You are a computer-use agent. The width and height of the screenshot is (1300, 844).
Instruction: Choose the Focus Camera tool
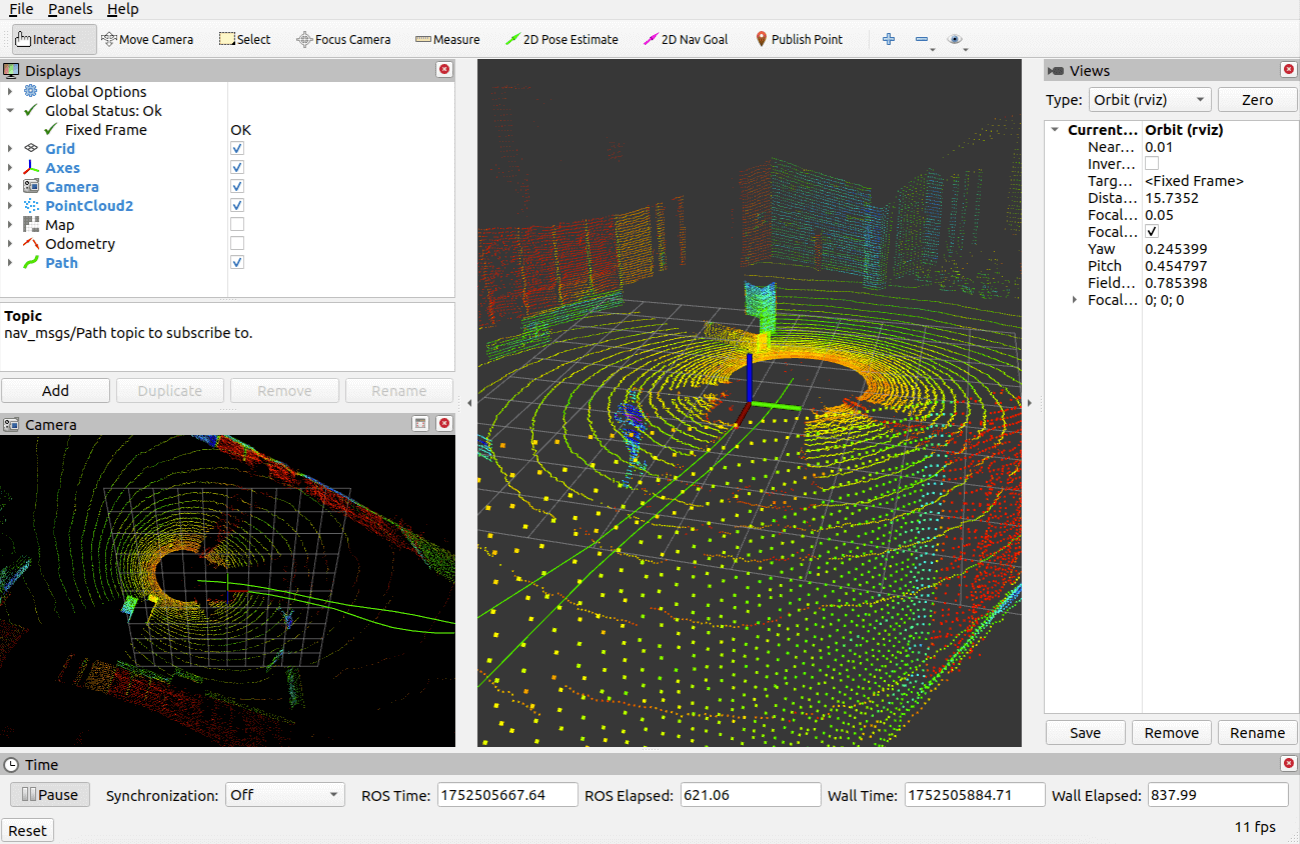click(343, 40)
